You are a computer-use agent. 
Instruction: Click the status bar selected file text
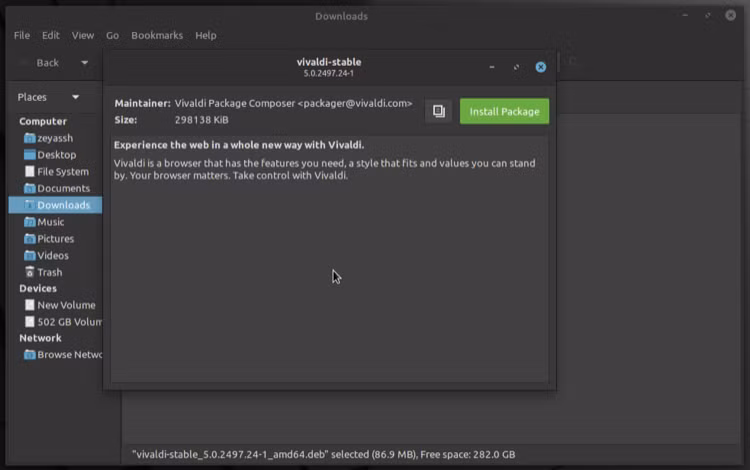[324, 454]
